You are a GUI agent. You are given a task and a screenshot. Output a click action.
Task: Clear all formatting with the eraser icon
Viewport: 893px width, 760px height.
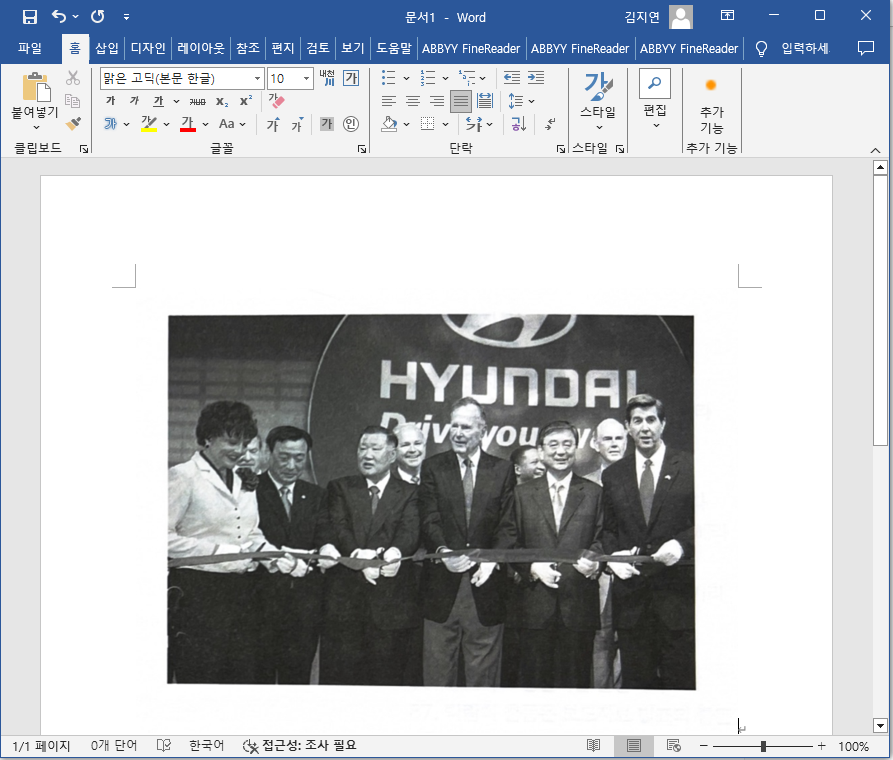276,101
